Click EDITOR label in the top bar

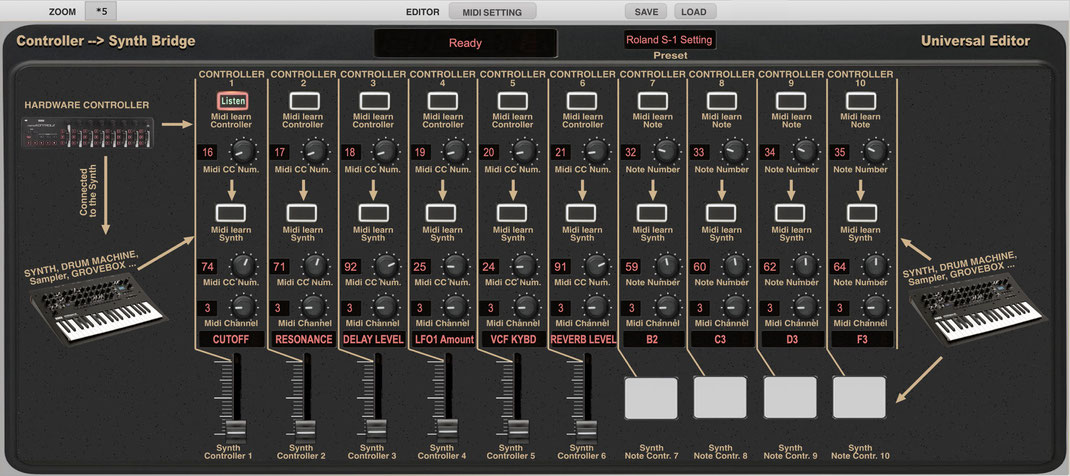coord(422,12)
